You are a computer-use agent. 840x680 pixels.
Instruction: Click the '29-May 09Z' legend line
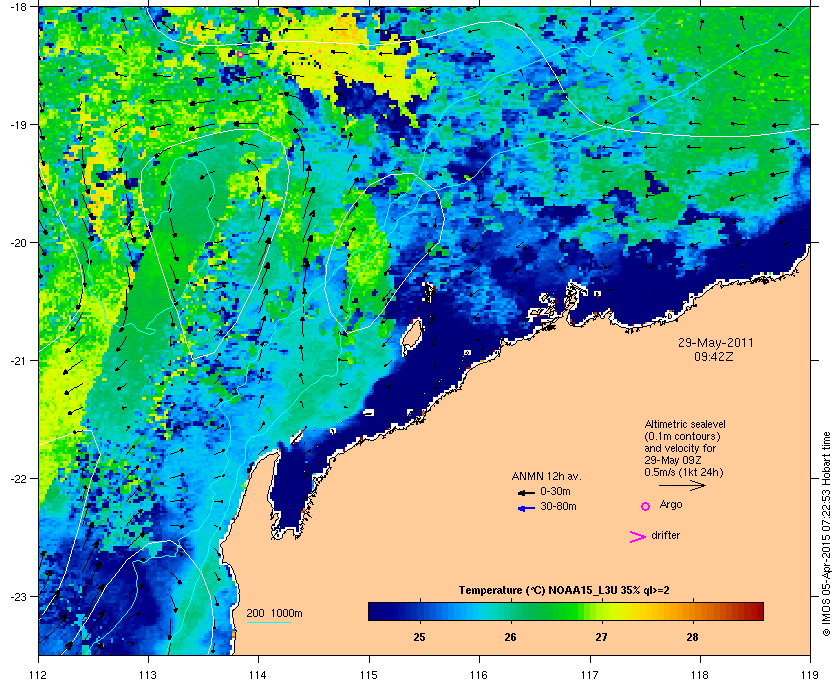(673, 460)
